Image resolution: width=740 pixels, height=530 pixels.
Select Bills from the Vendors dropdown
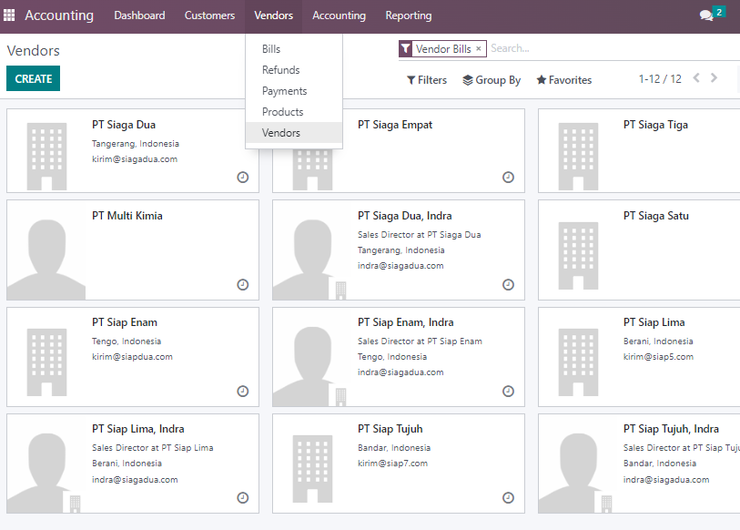pyautogui.click(x=294, y=49)
